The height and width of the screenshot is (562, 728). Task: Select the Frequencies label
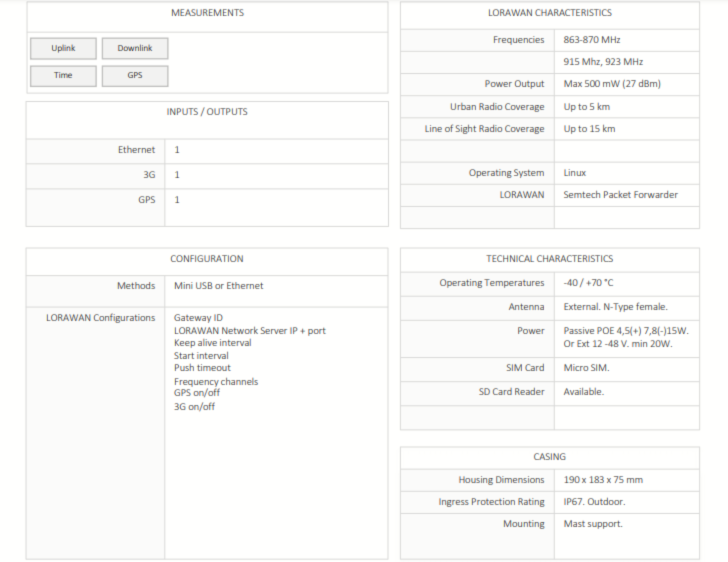point(519,40)
